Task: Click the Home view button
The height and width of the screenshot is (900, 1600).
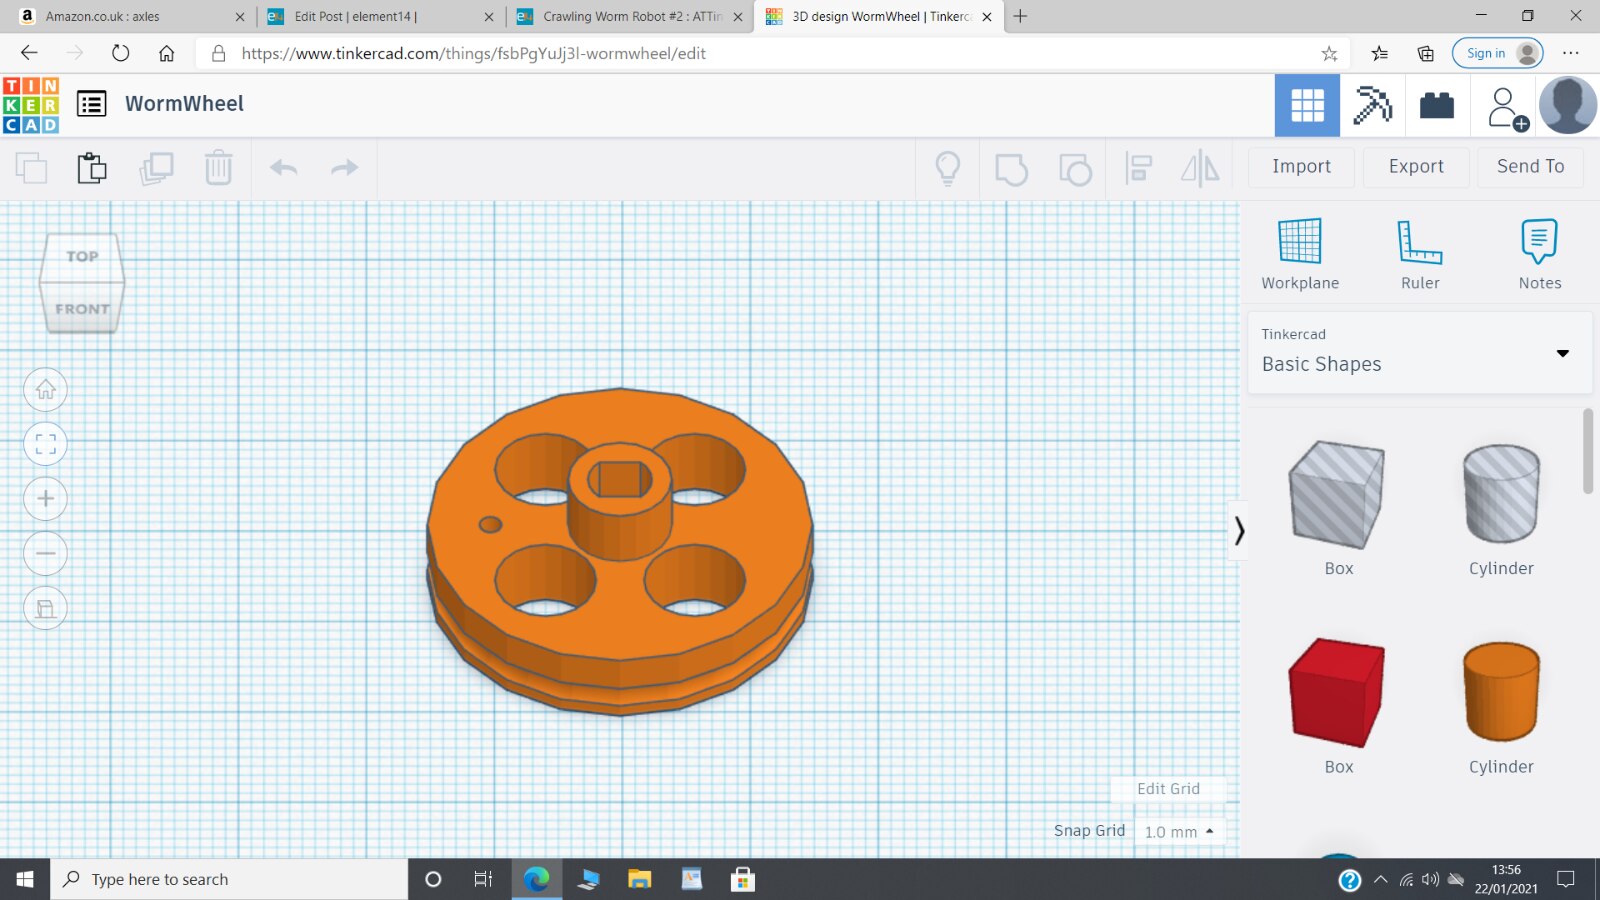Action: click(45, 390)
